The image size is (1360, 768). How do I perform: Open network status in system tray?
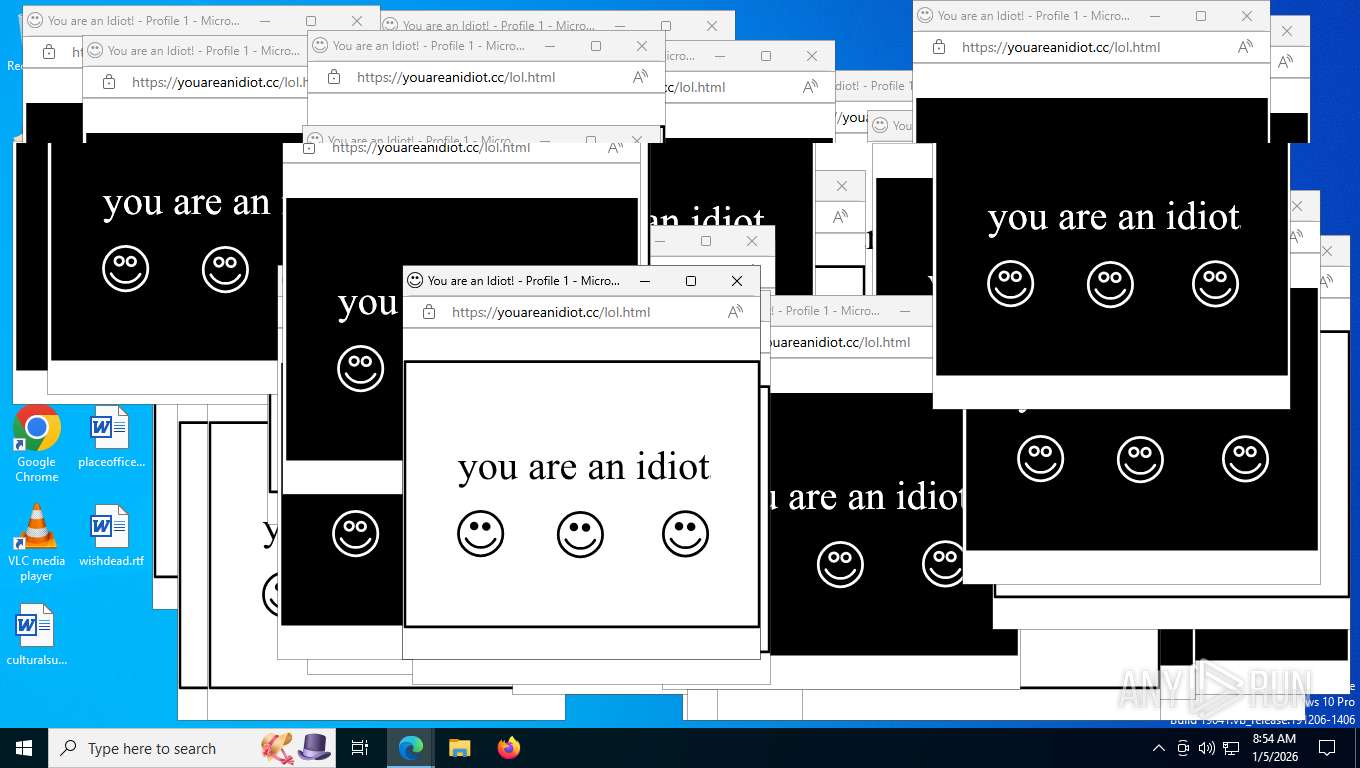click(x=1231, y=748)
